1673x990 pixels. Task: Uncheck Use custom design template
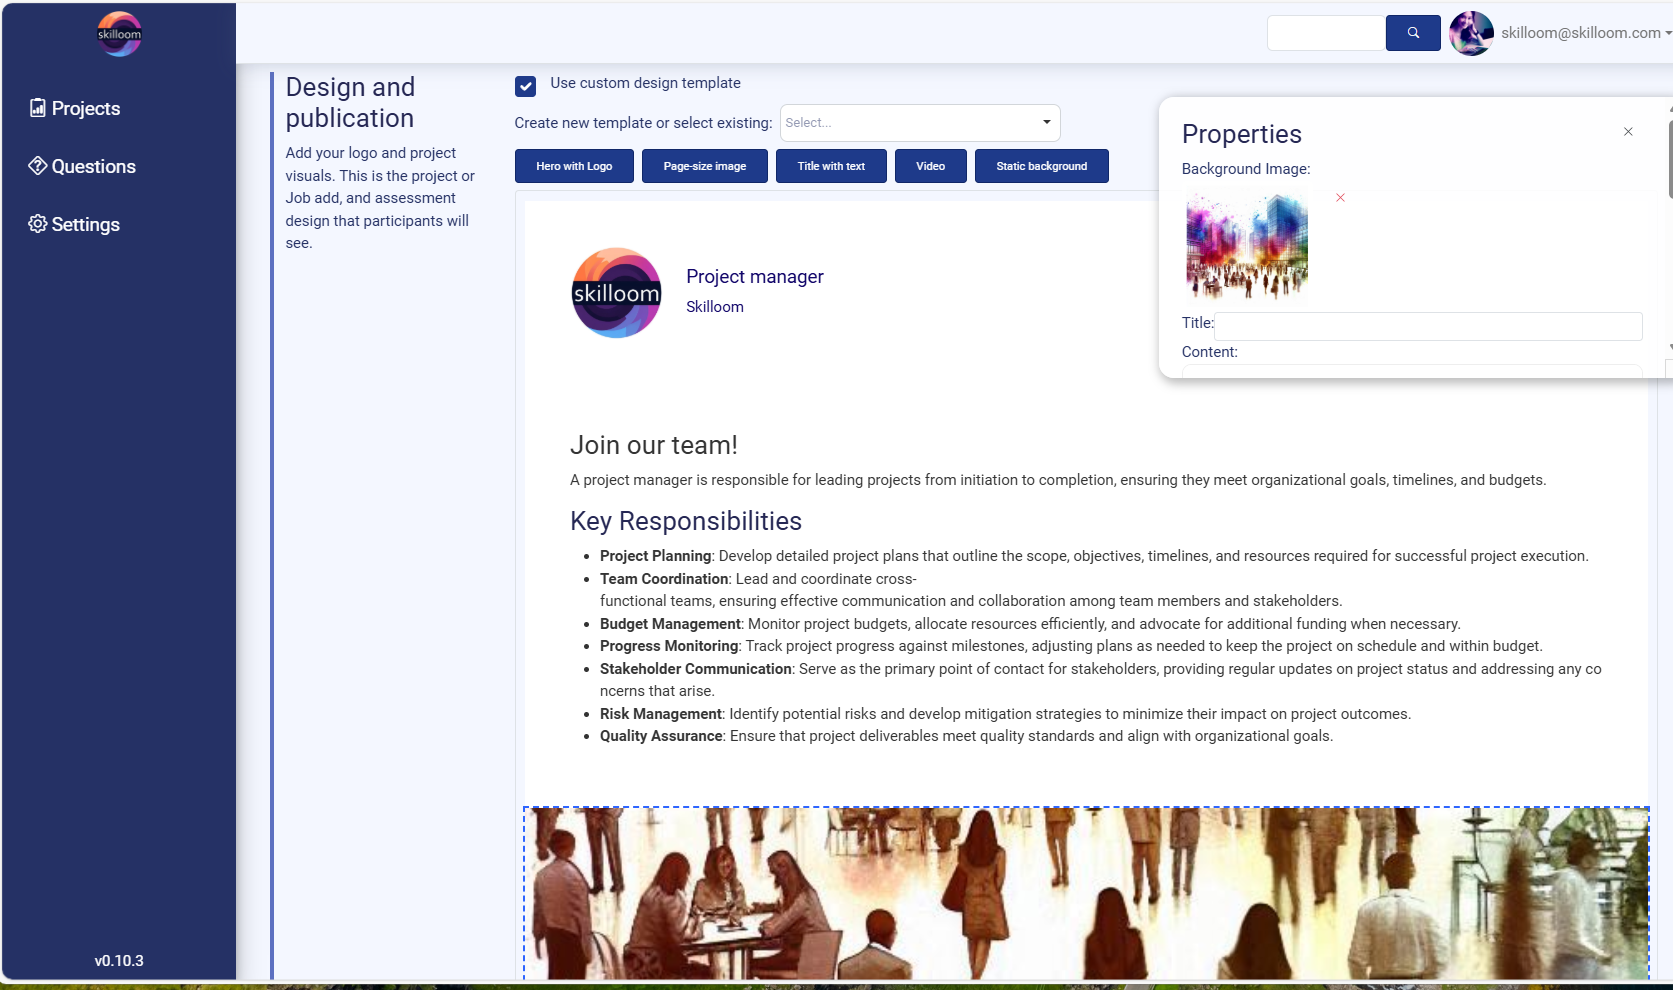pos(525,86)
